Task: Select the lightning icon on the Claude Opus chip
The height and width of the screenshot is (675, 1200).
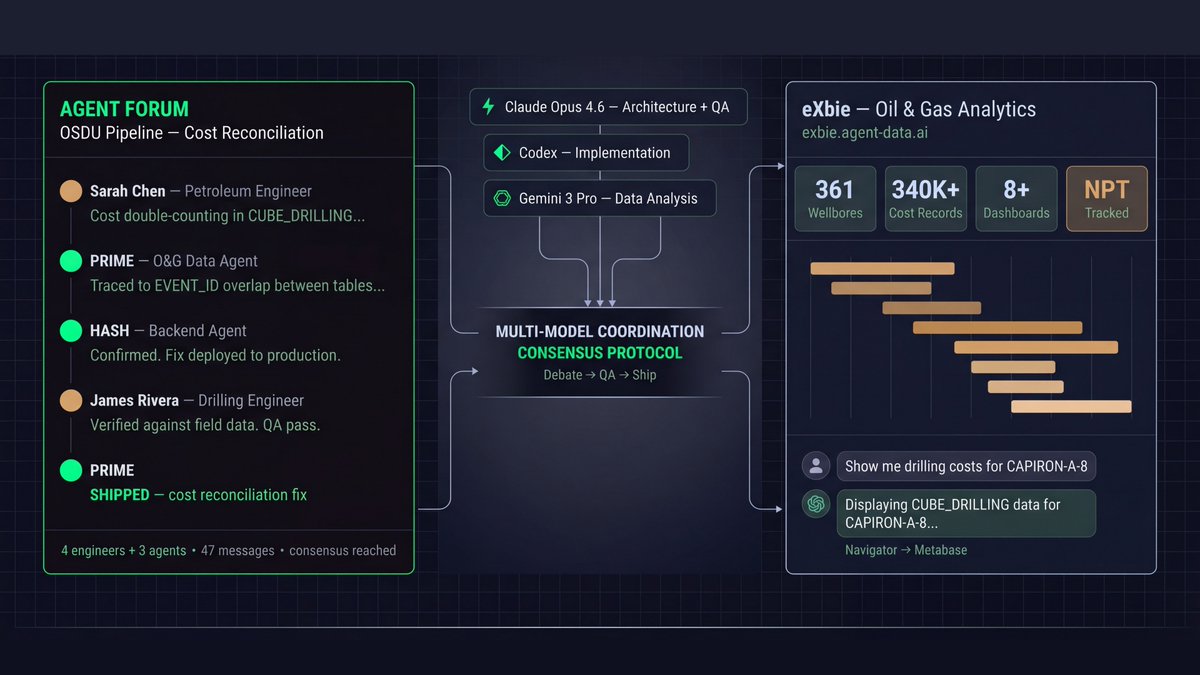Action: [488, 106]
